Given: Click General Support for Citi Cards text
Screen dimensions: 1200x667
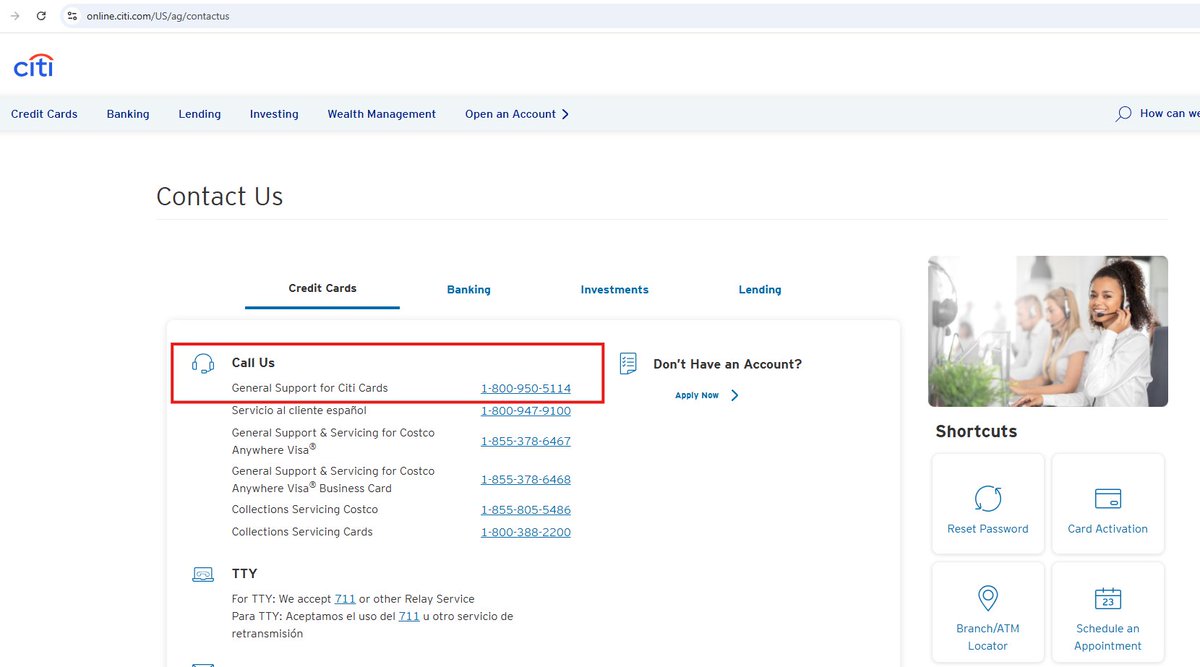Looking at the screenshot, I should (x=310, y=388).
